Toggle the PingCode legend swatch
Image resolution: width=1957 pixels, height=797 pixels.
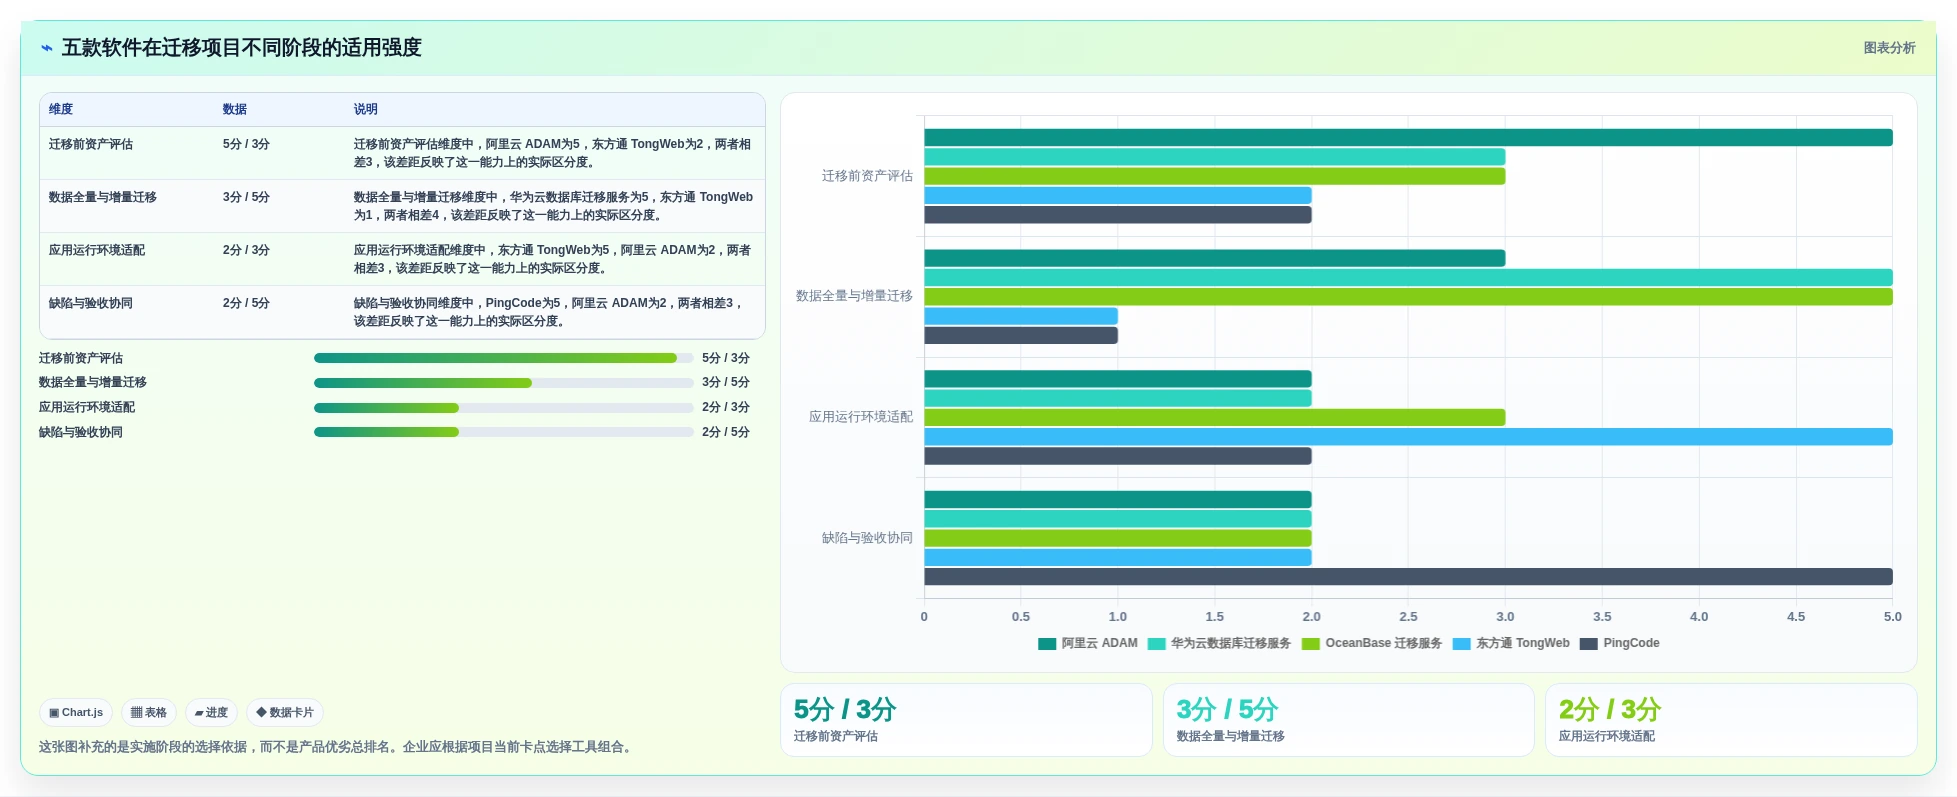tap(1589, 644)
